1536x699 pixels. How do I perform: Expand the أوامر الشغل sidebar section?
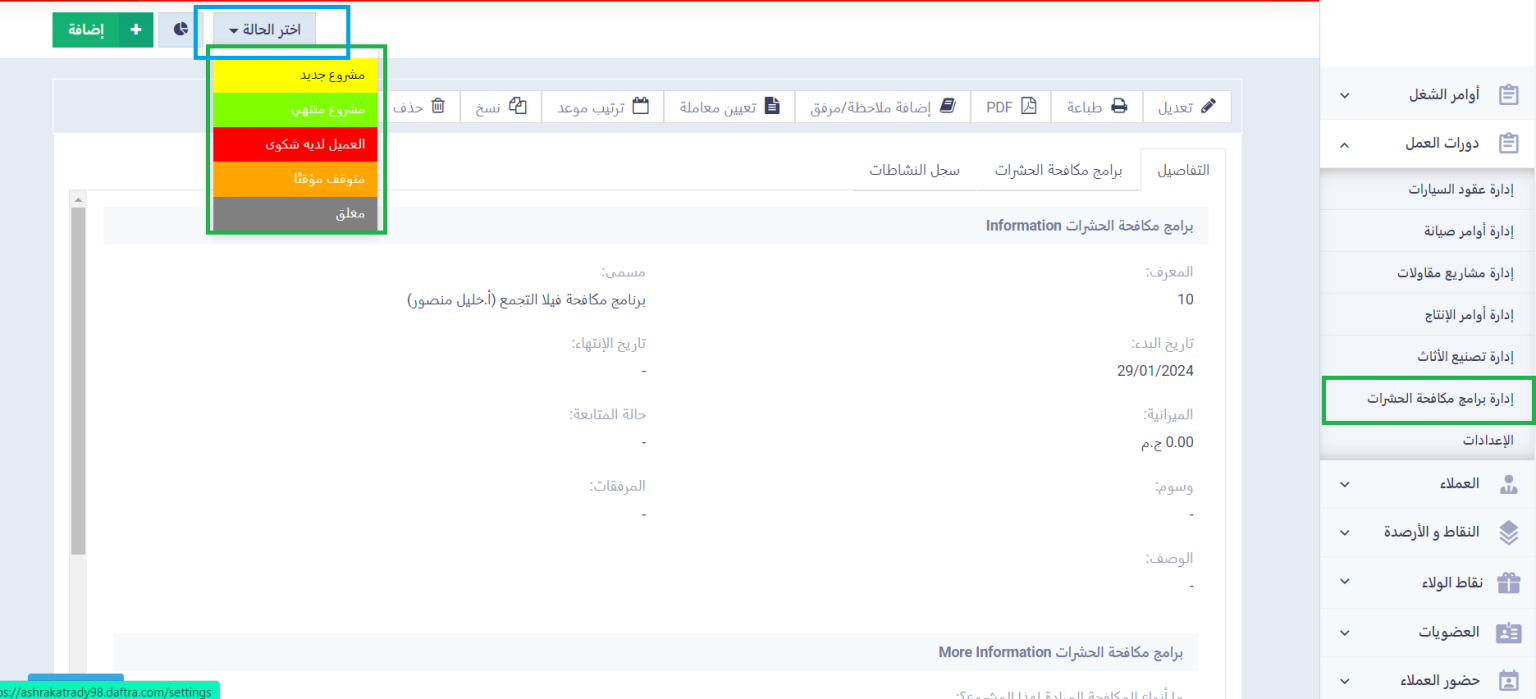[1344, 95]
